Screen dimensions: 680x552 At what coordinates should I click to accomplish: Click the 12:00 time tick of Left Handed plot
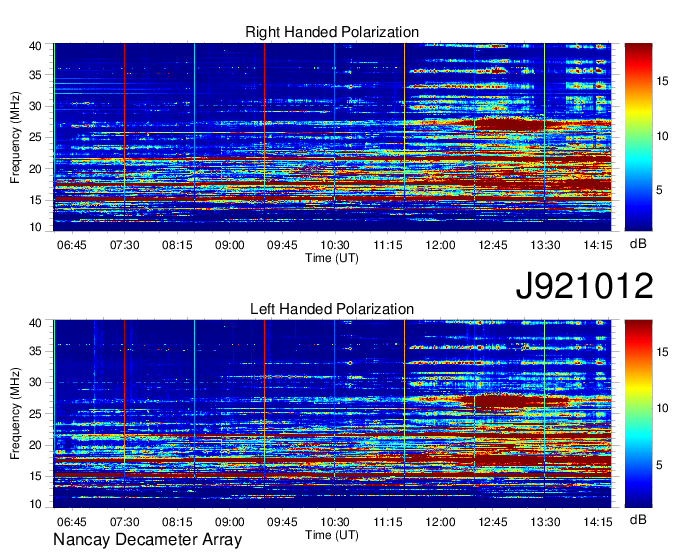[x=440, y=522]
